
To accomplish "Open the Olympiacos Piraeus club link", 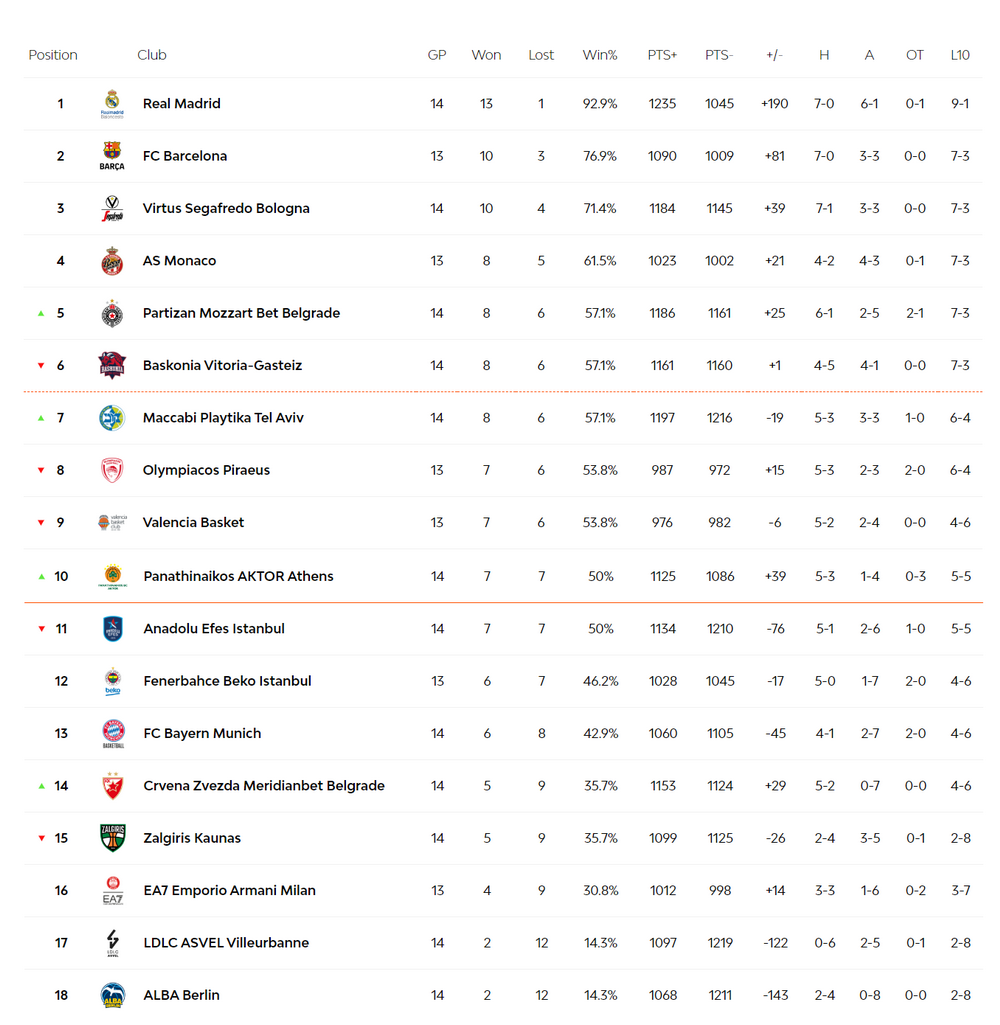I will coord(206,470).
